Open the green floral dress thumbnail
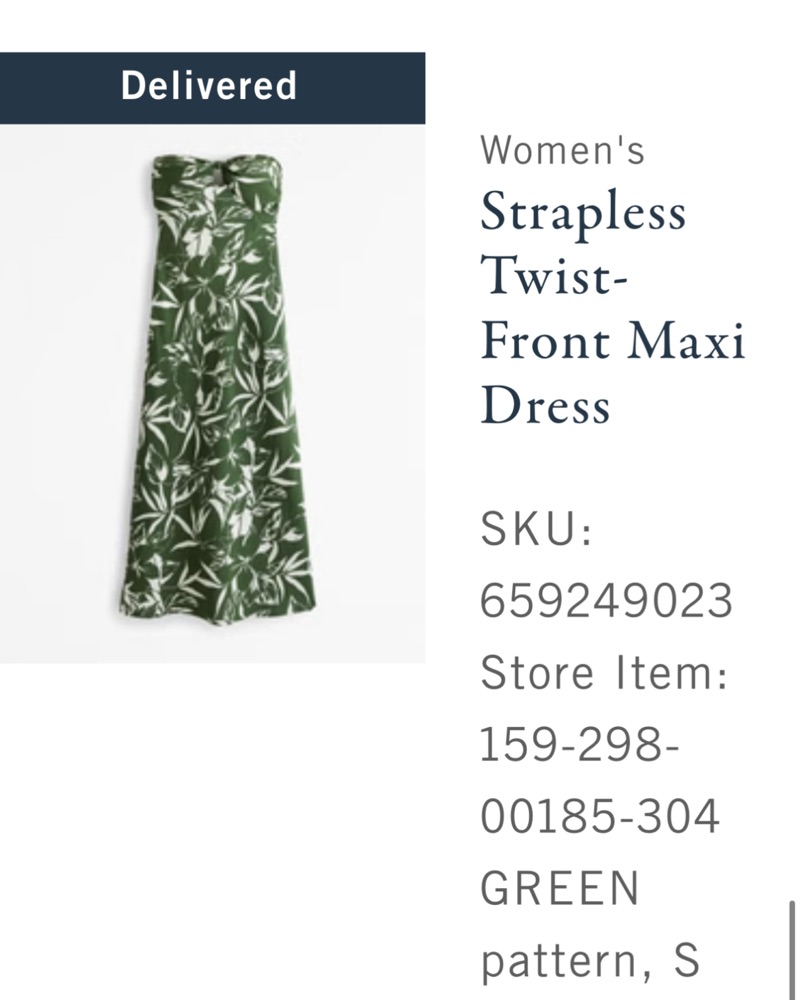The width and height of the screenshot is (801, 1000). click(212, 393)
